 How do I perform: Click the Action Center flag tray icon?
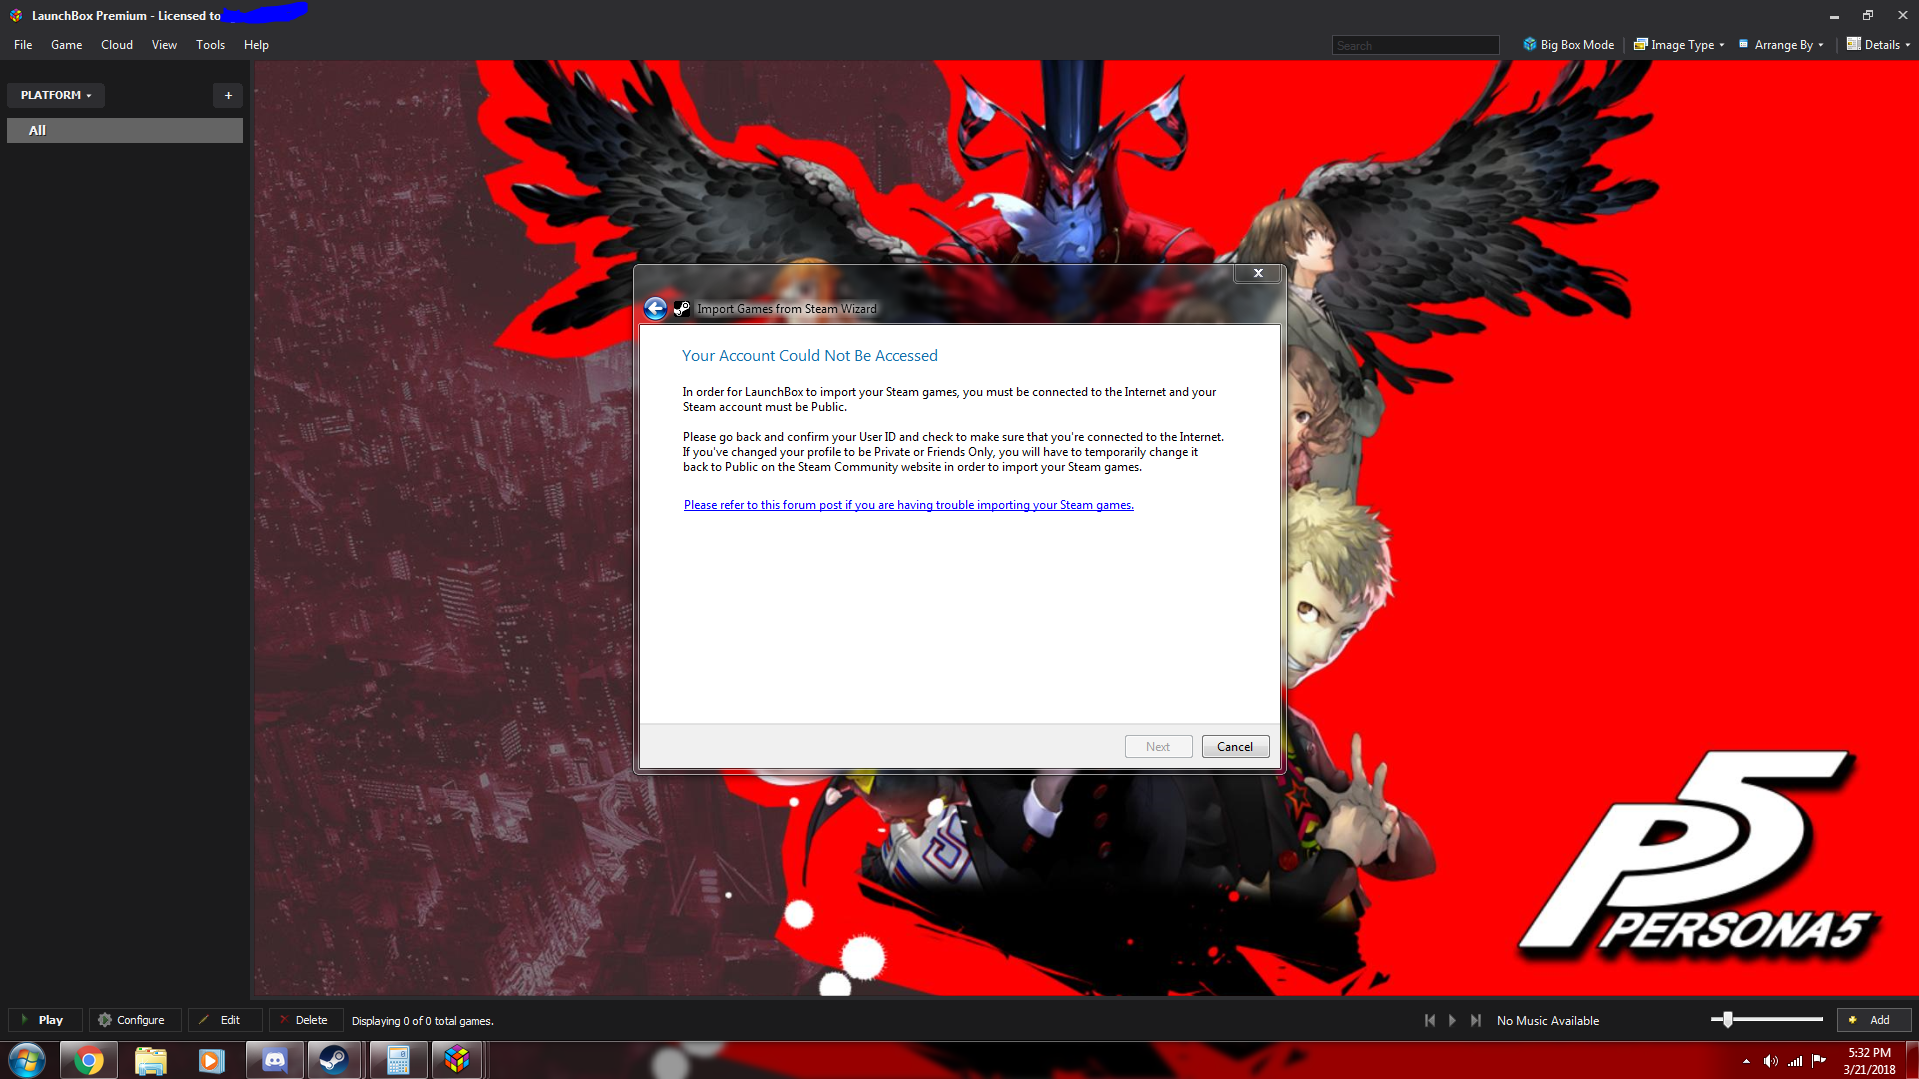[x=1819, y=1061]
